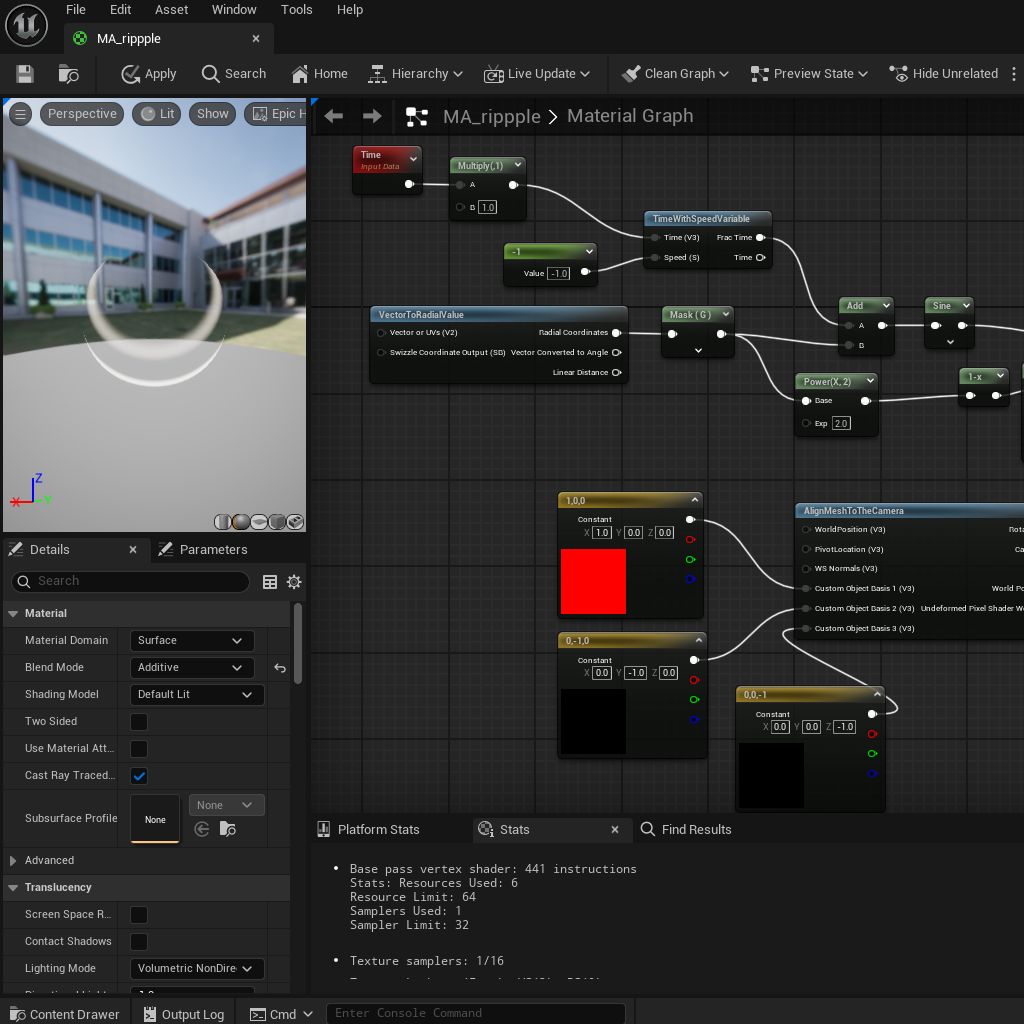Click Browse to asset icon in toolbar
This screenshot has width=1024, height=1024.
68,74
